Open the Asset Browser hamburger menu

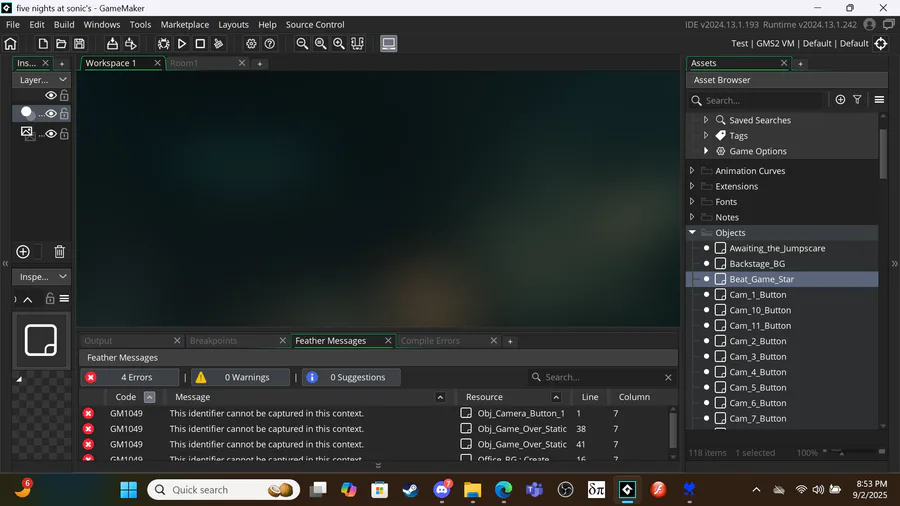pos(879,100)
